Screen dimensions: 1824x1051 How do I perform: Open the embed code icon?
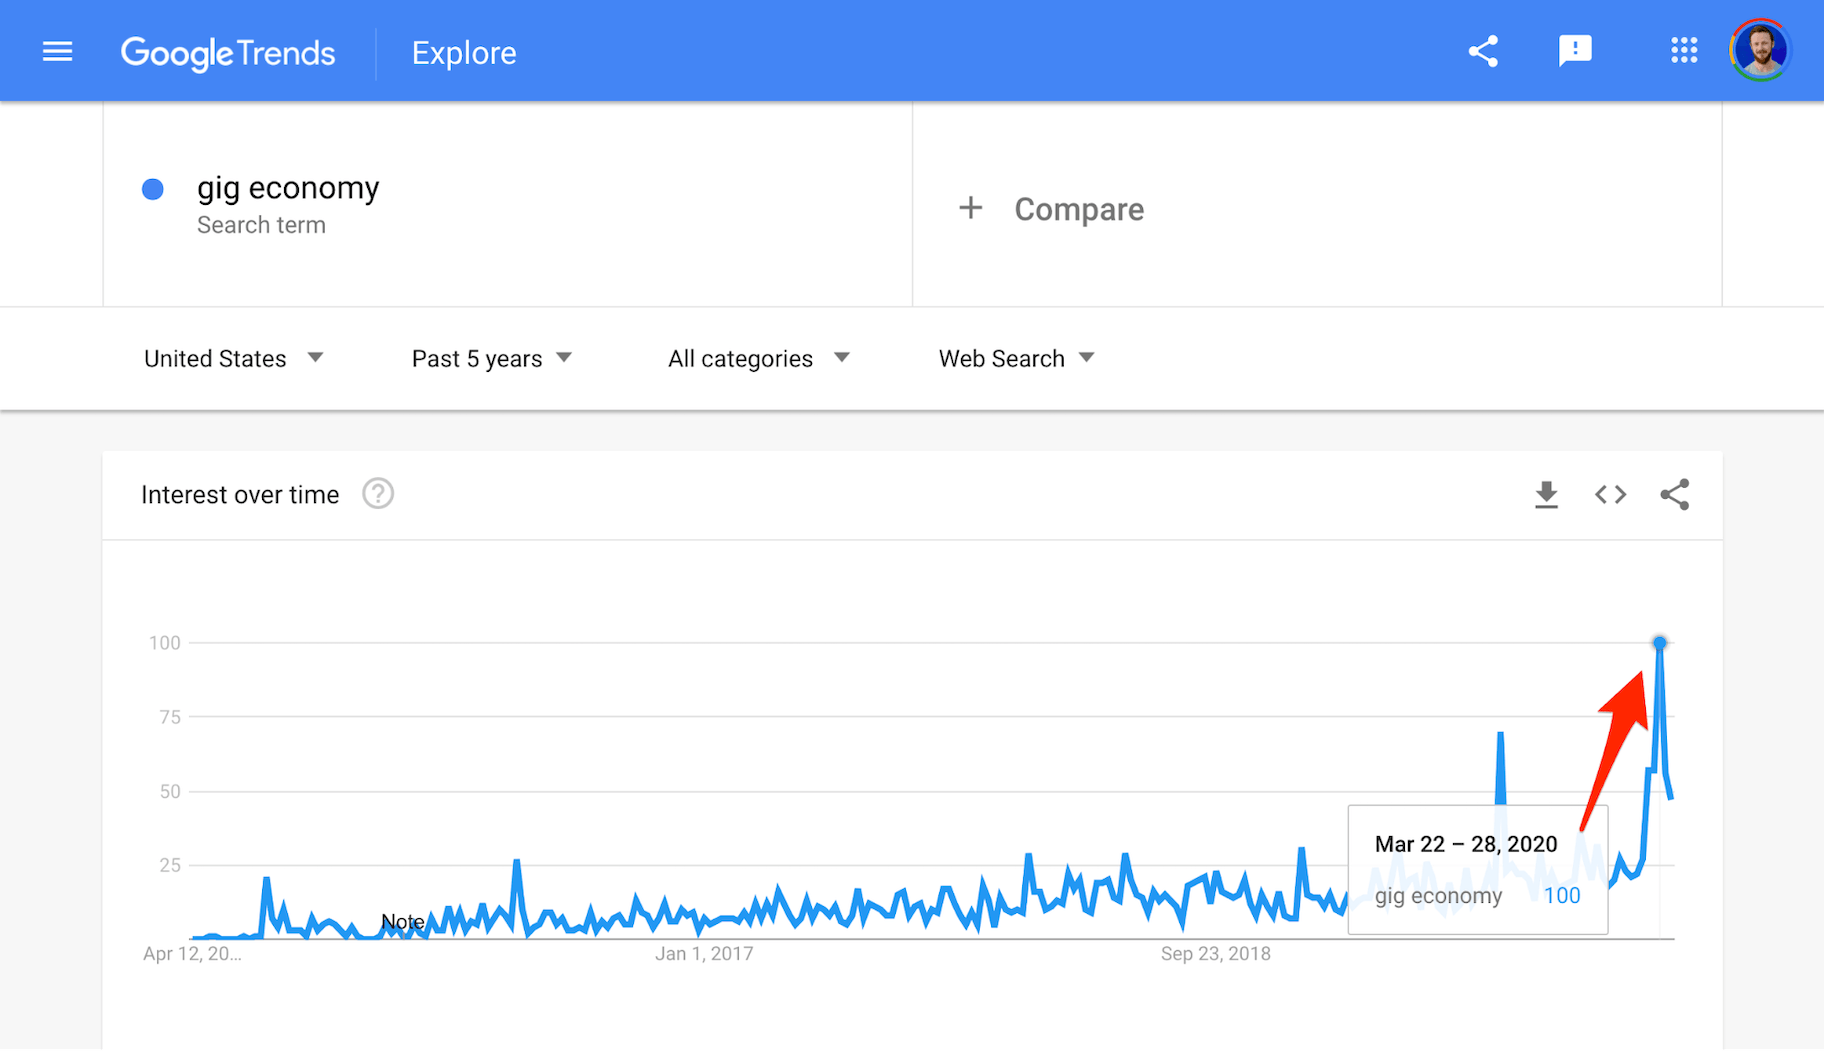tap(1610, 494)
